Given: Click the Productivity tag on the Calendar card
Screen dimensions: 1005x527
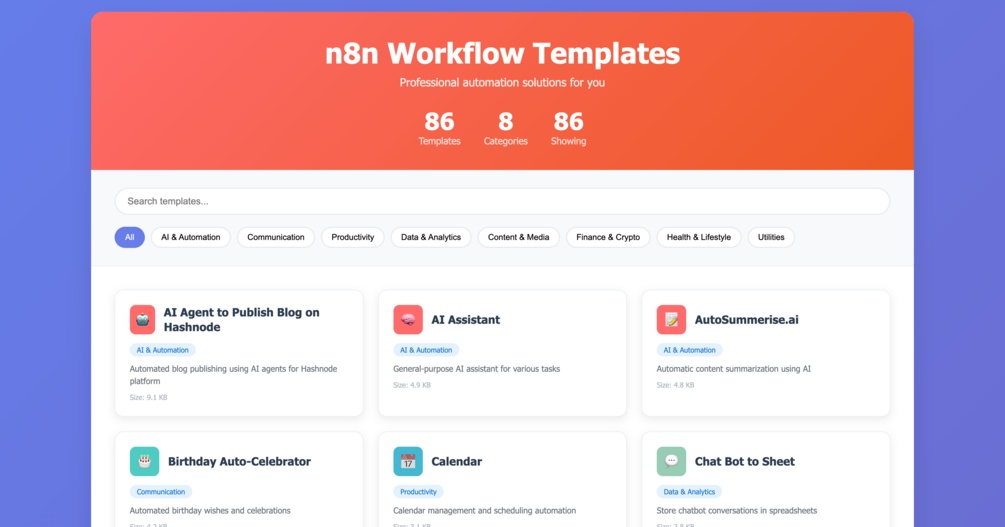Looking at the screenshot, I should point(418,492).
